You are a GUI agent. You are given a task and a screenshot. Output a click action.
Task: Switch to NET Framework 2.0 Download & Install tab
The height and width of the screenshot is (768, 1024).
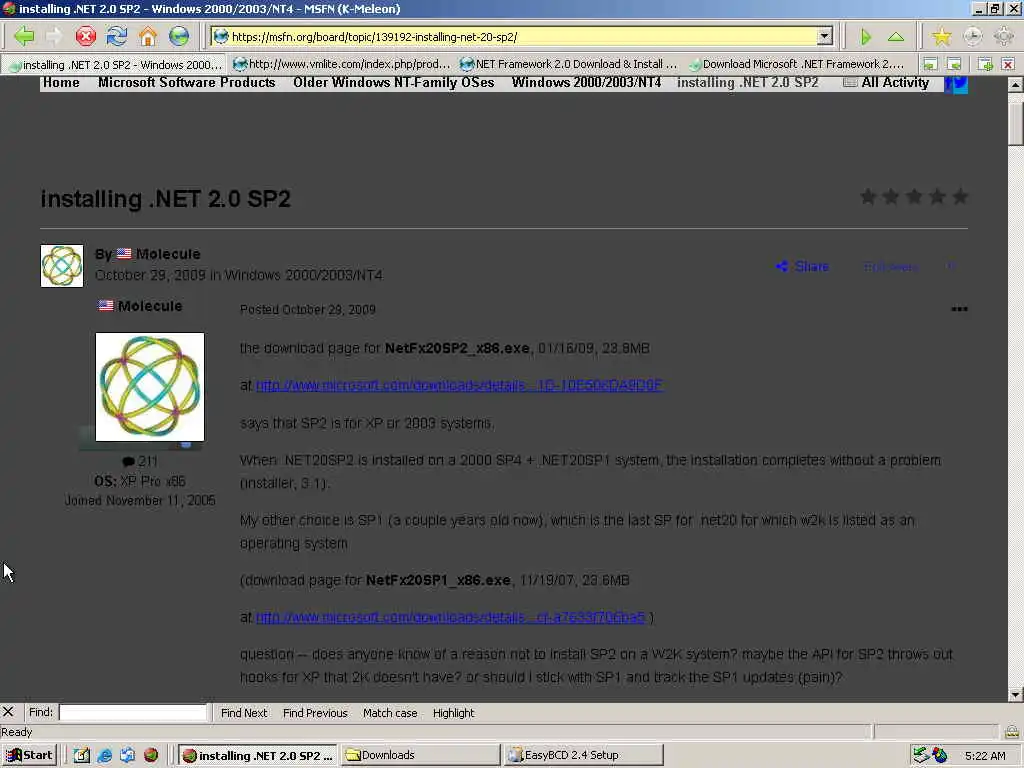click(568, 64)
